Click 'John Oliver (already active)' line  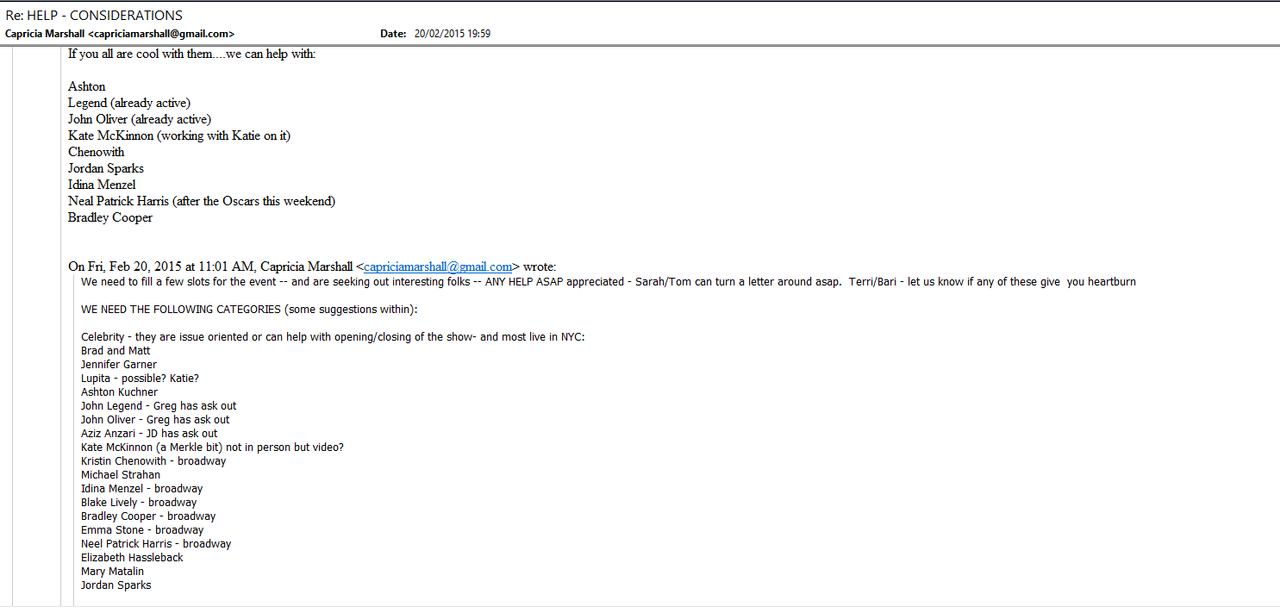[139, 119]
